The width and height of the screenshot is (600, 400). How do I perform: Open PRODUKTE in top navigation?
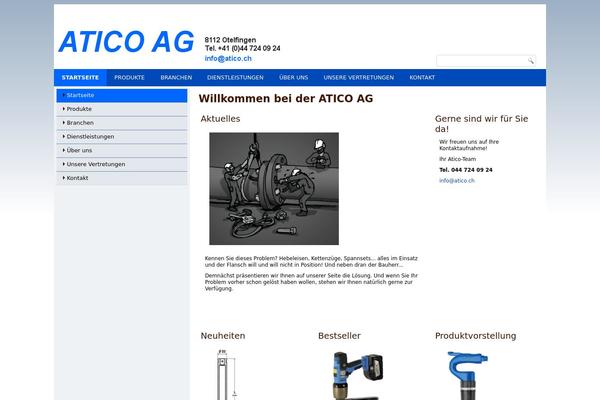[x=129, y=77]
